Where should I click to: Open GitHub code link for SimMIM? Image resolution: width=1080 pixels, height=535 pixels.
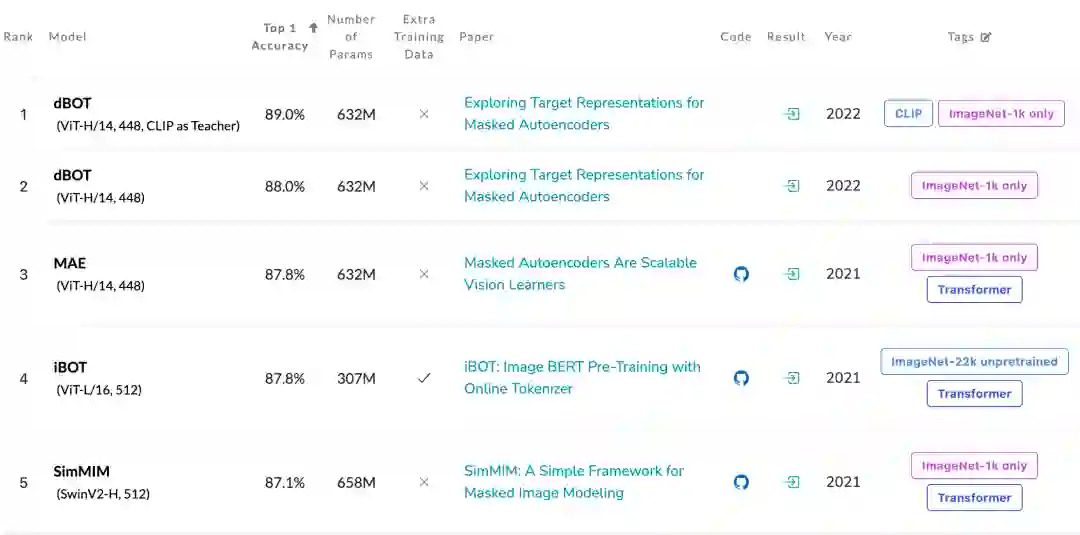pos(741,482)
